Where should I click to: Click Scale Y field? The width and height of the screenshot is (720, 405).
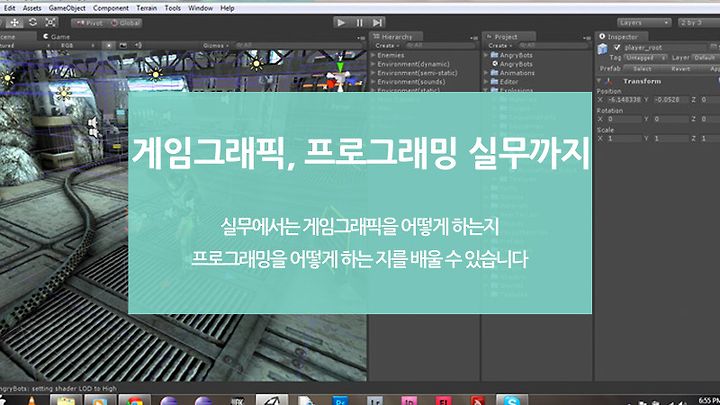[x=670, y=138]
